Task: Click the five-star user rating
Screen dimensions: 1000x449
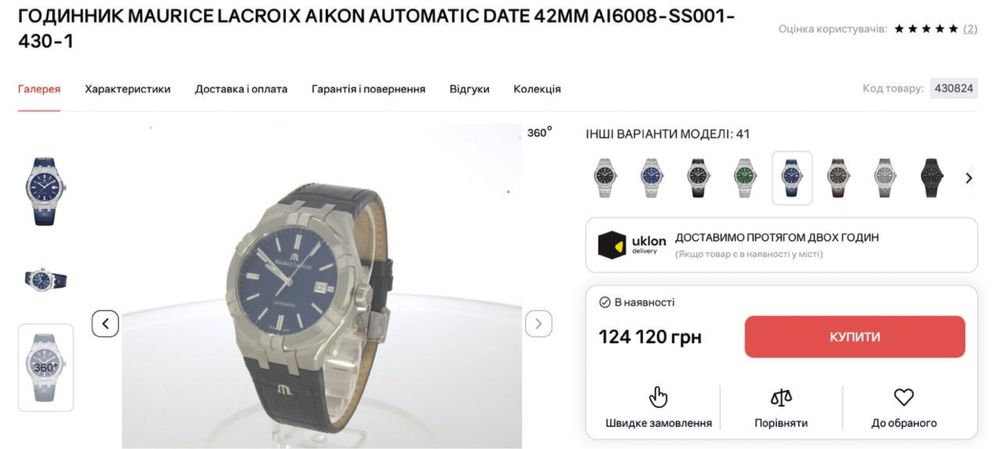Action: [926, 29]
